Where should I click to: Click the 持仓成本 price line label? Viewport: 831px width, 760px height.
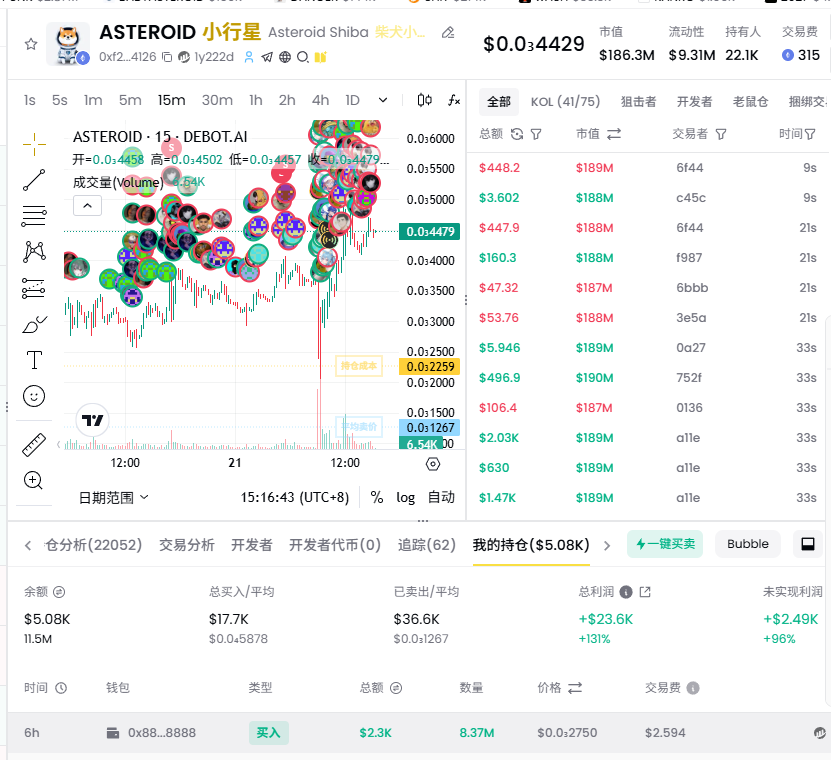pos(359,366)
